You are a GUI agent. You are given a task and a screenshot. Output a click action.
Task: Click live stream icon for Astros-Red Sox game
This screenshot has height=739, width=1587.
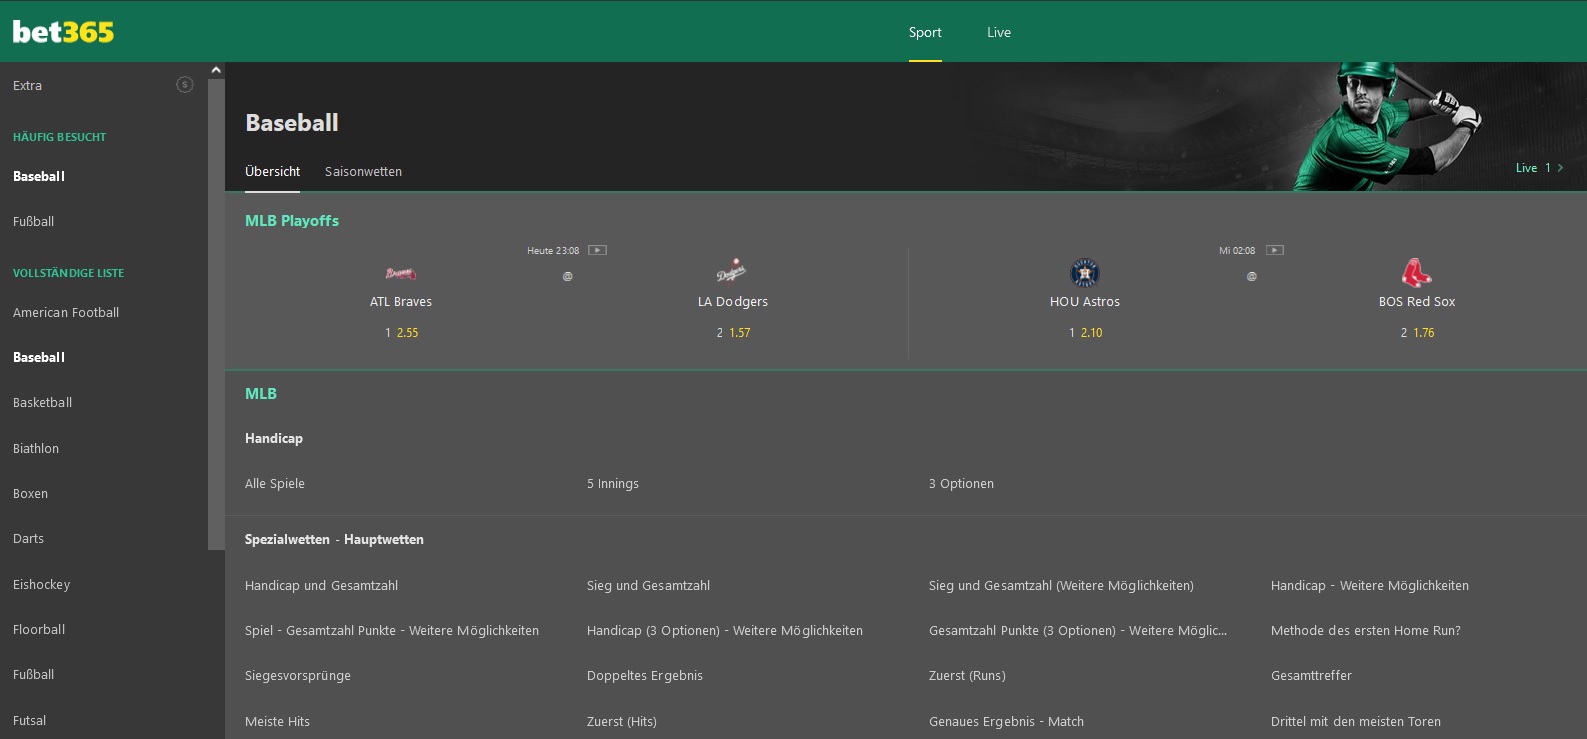(1275, 250)
